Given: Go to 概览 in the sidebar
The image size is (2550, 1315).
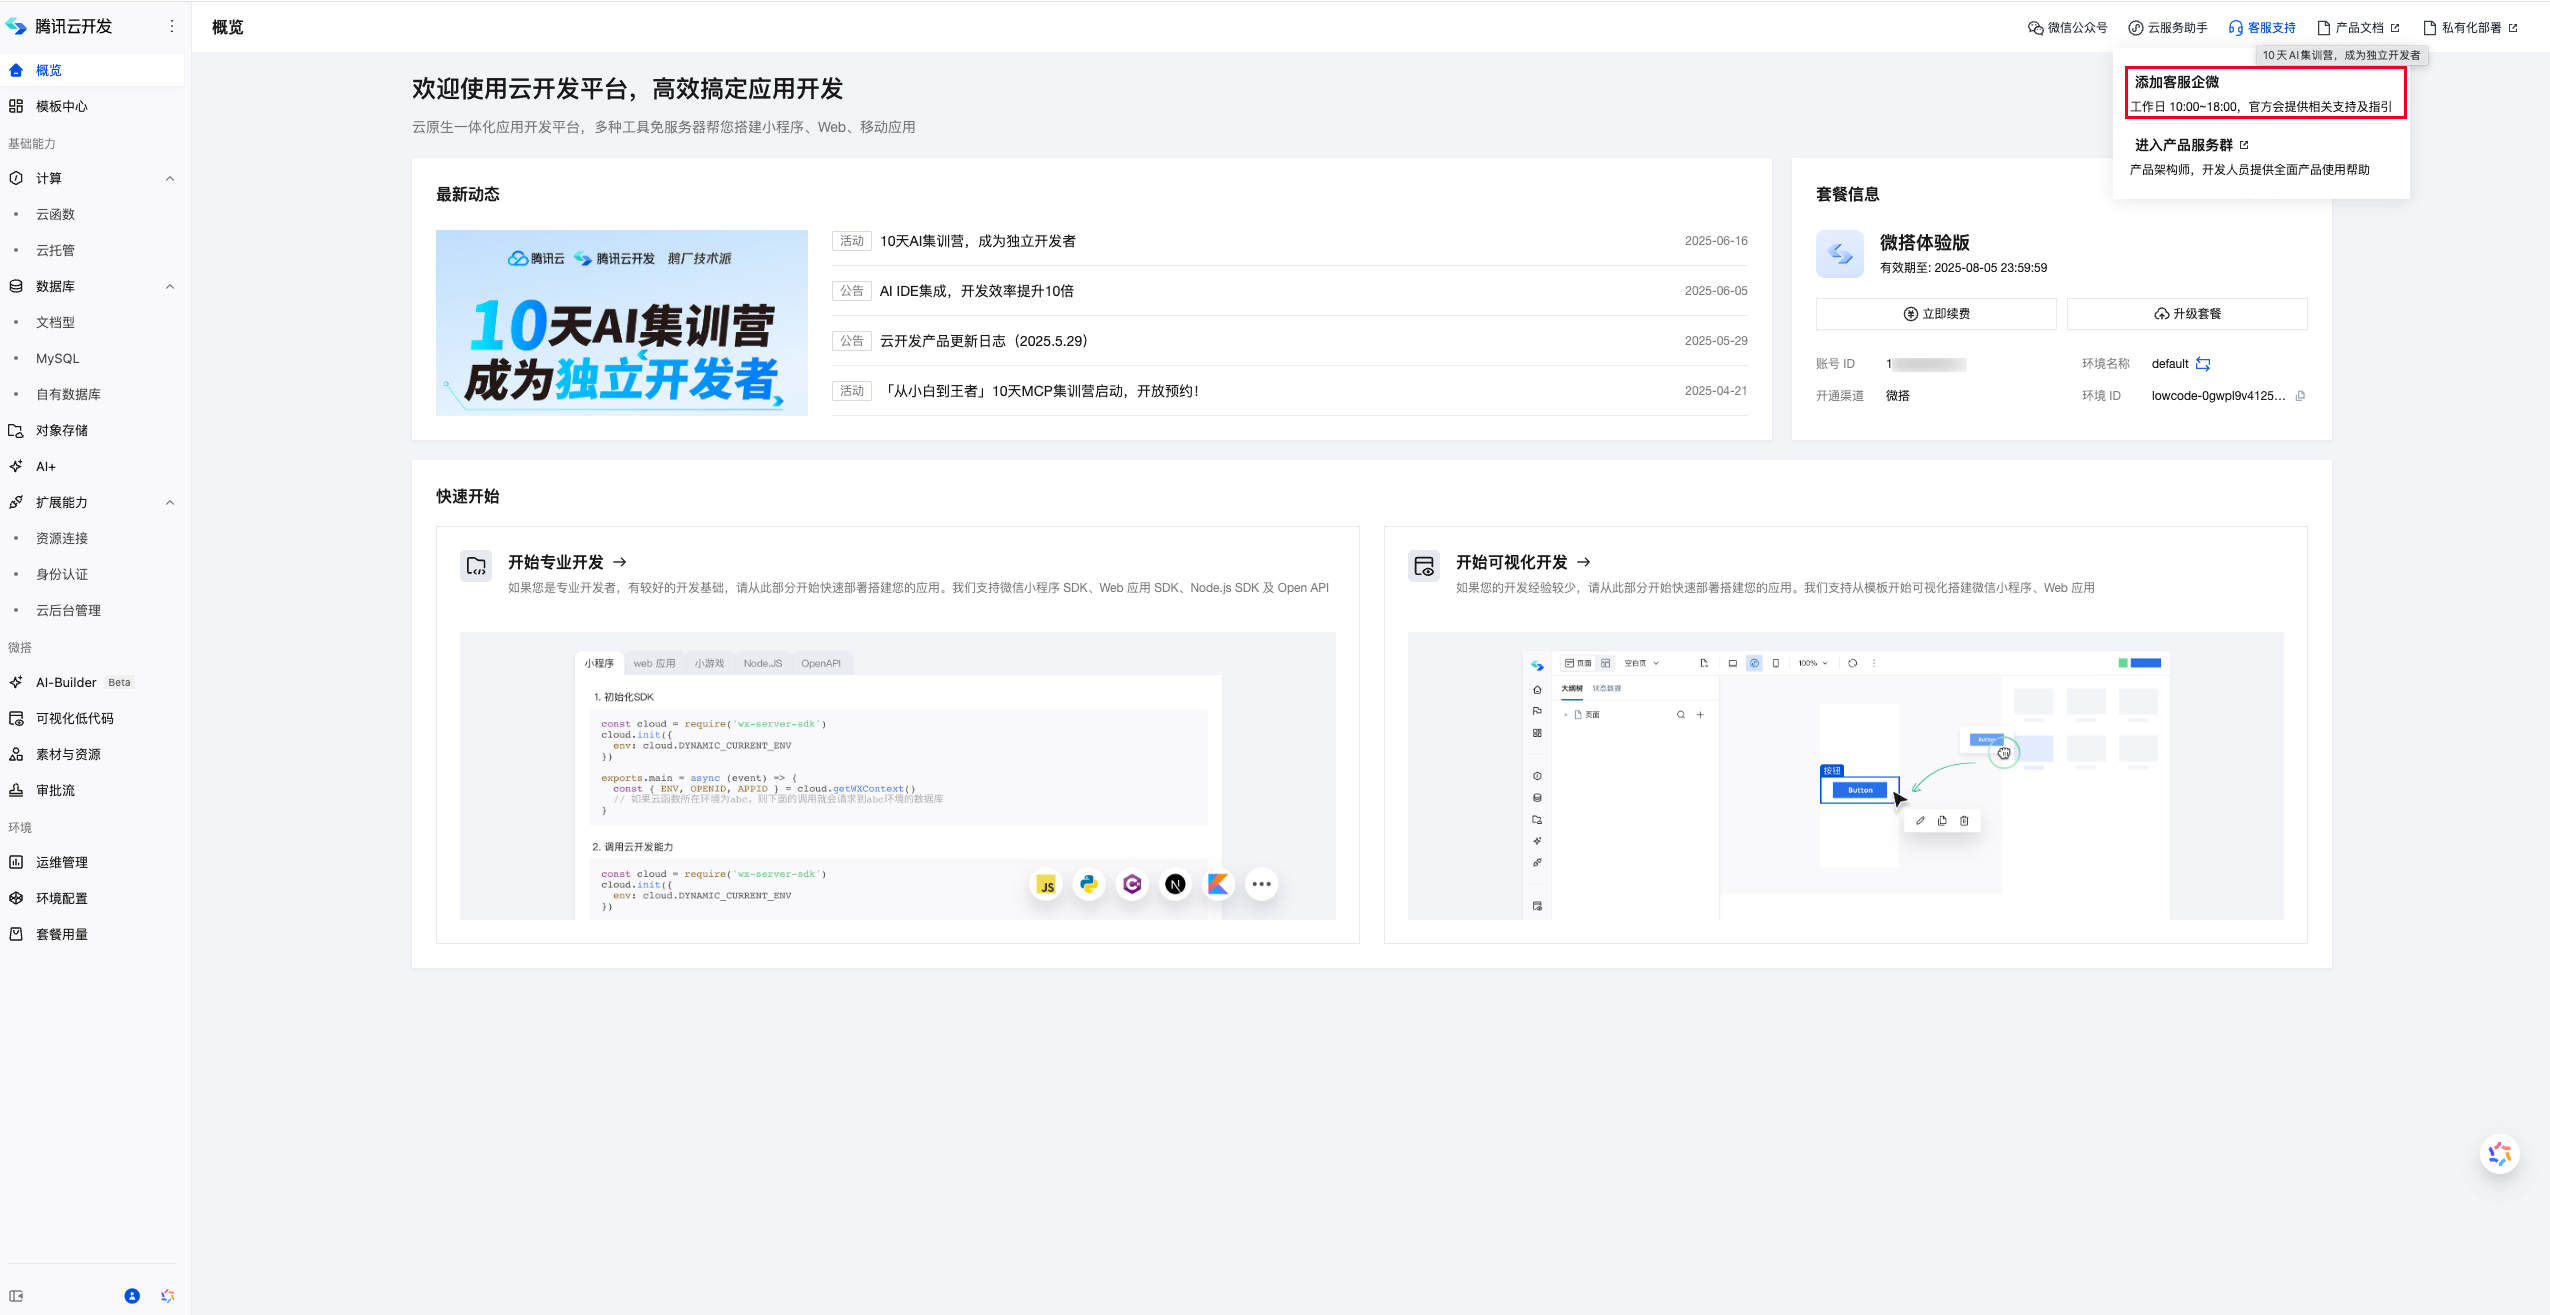Looking at the screenshot, I should click(92, 70).
